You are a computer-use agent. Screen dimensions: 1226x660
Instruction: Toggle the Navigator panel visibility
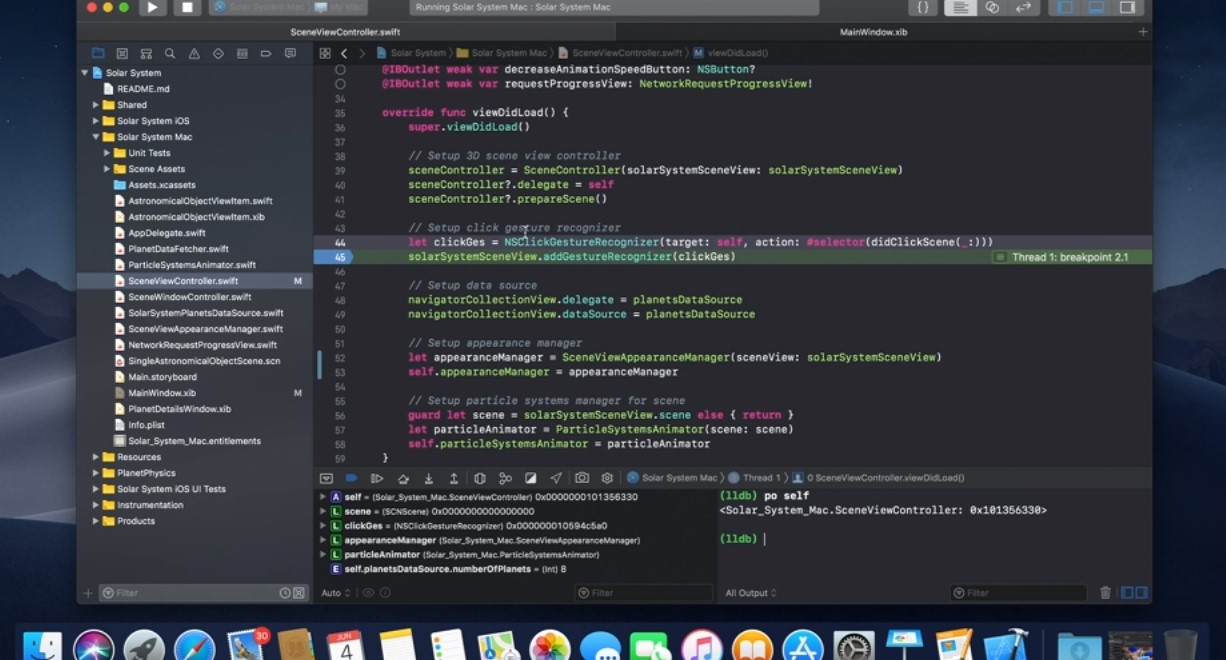point(1066,7)
